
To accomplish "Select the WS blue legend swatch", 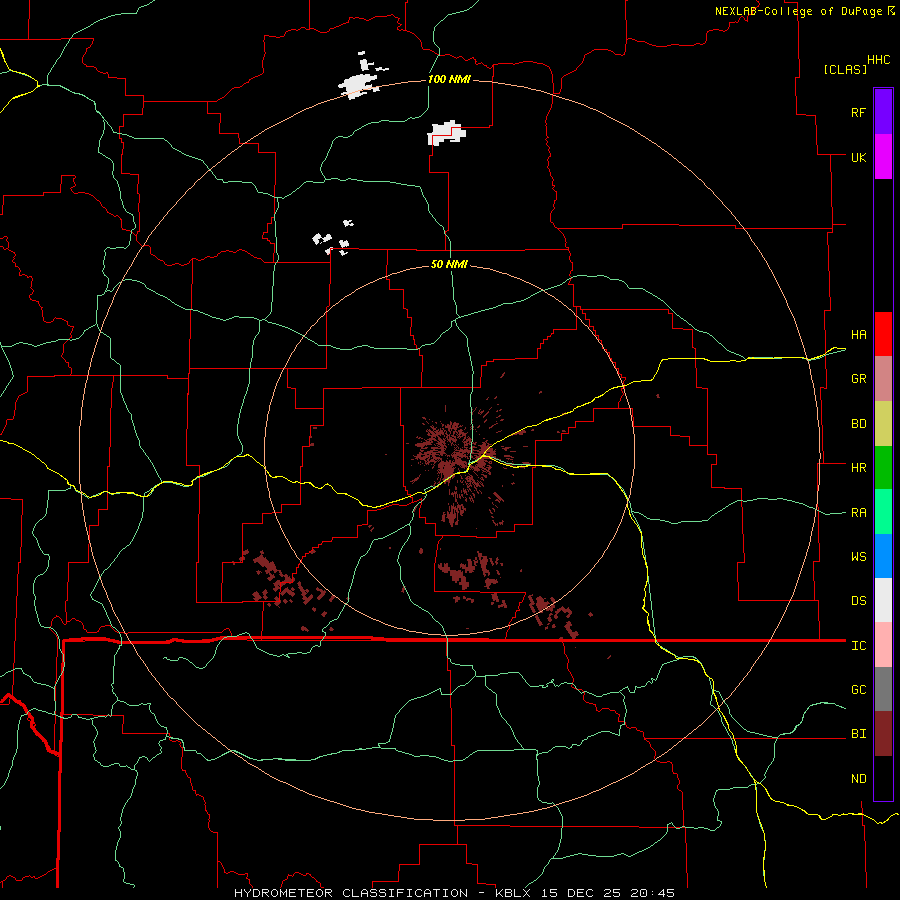I will click(883, 556).
